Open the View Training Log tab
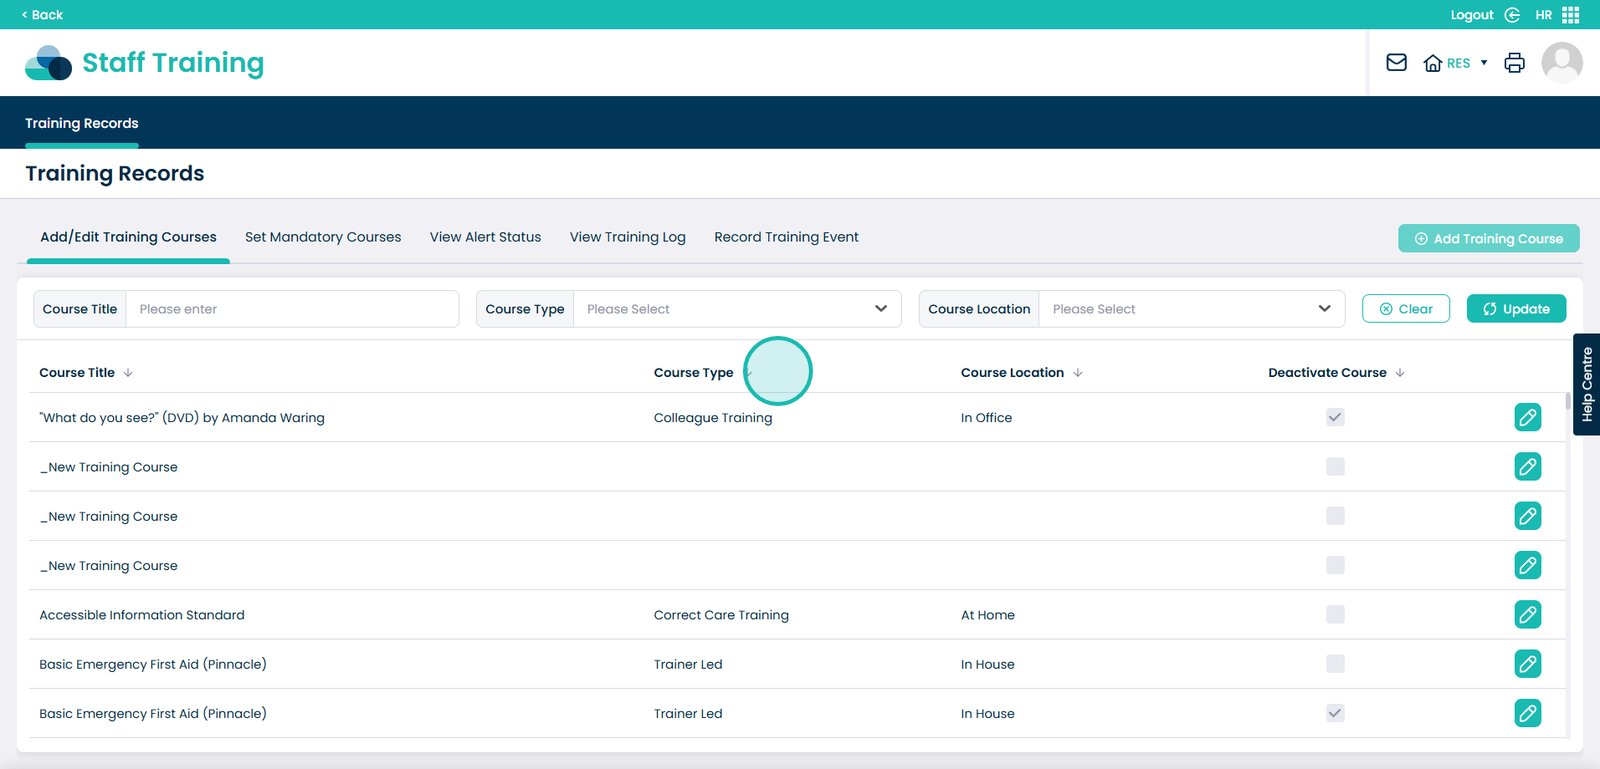The width and height of the screenshot is (1600, 769). [x=627, y=237]
